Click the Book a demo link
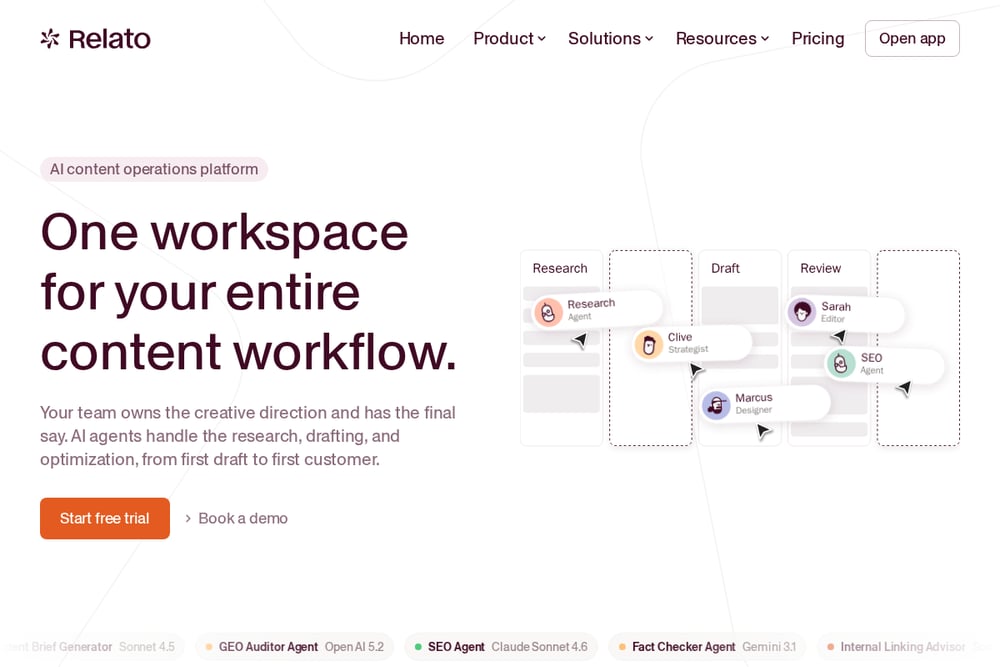Image resolution: width=1000 pixels, height=667 pixels. [x=243, y=518]
